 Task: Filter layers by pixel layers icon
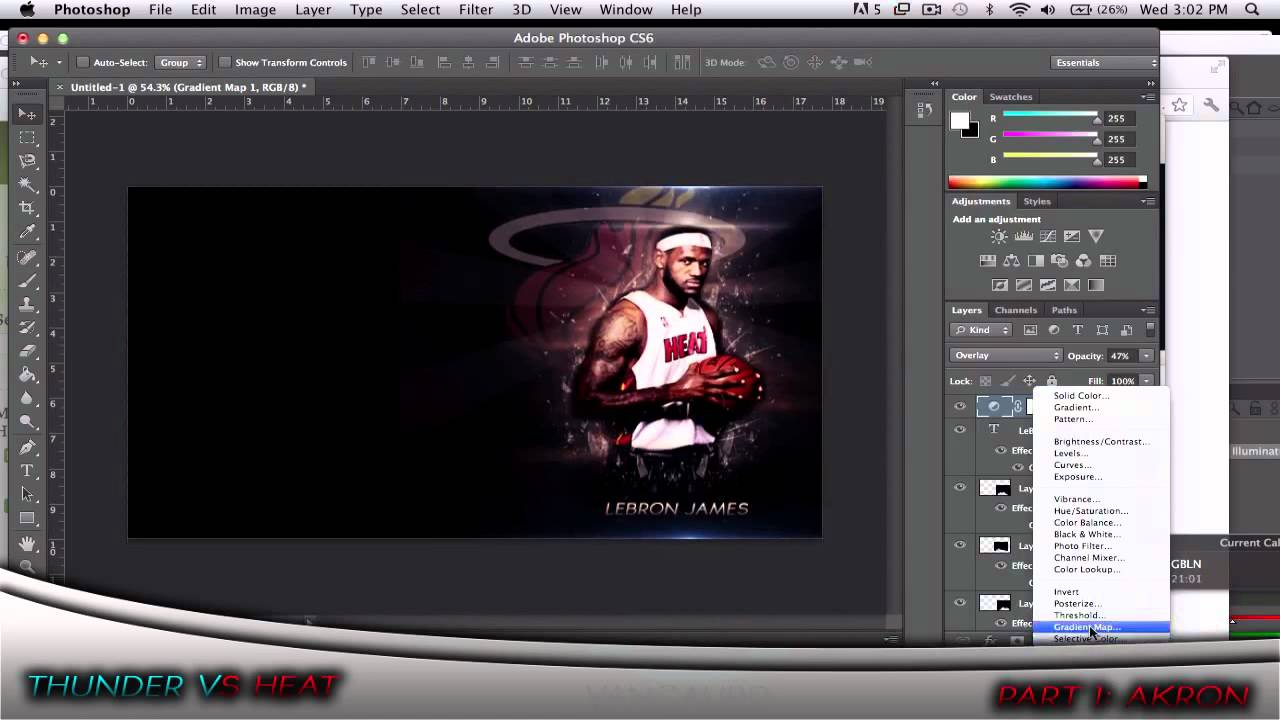pyautogui.click(x=1030, y=330)
